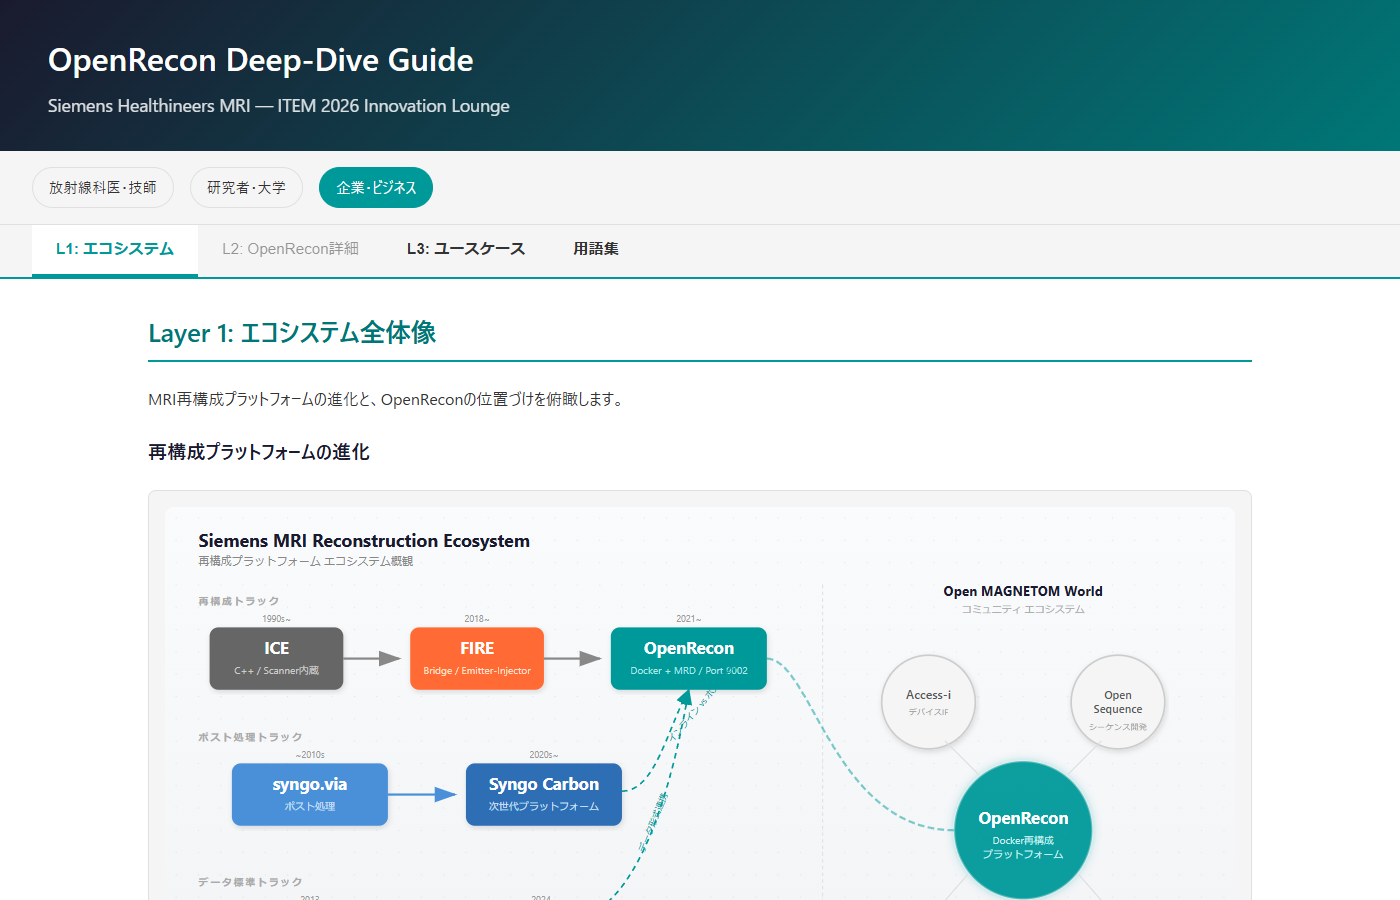The image size is (1400, 900).
Task: Click the arrow from syngo.via to Syngo Carbon
Action: 425,794
